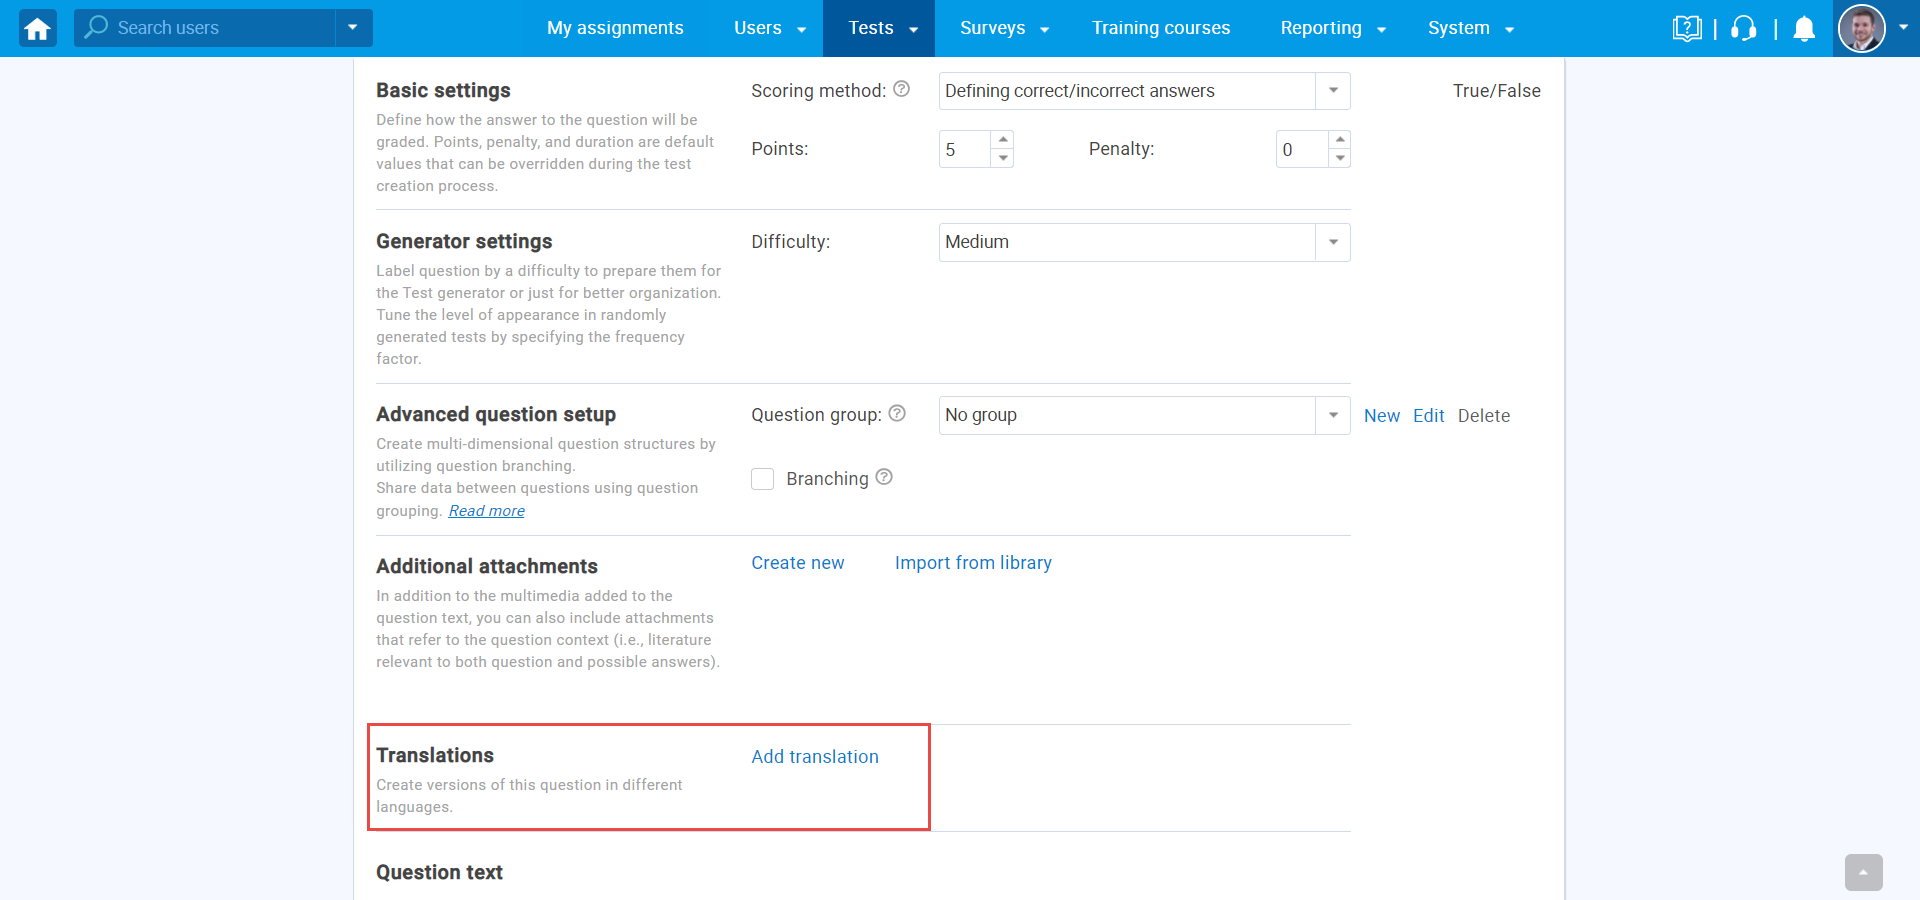Open the Question group dropdown

click(1333, 415)
